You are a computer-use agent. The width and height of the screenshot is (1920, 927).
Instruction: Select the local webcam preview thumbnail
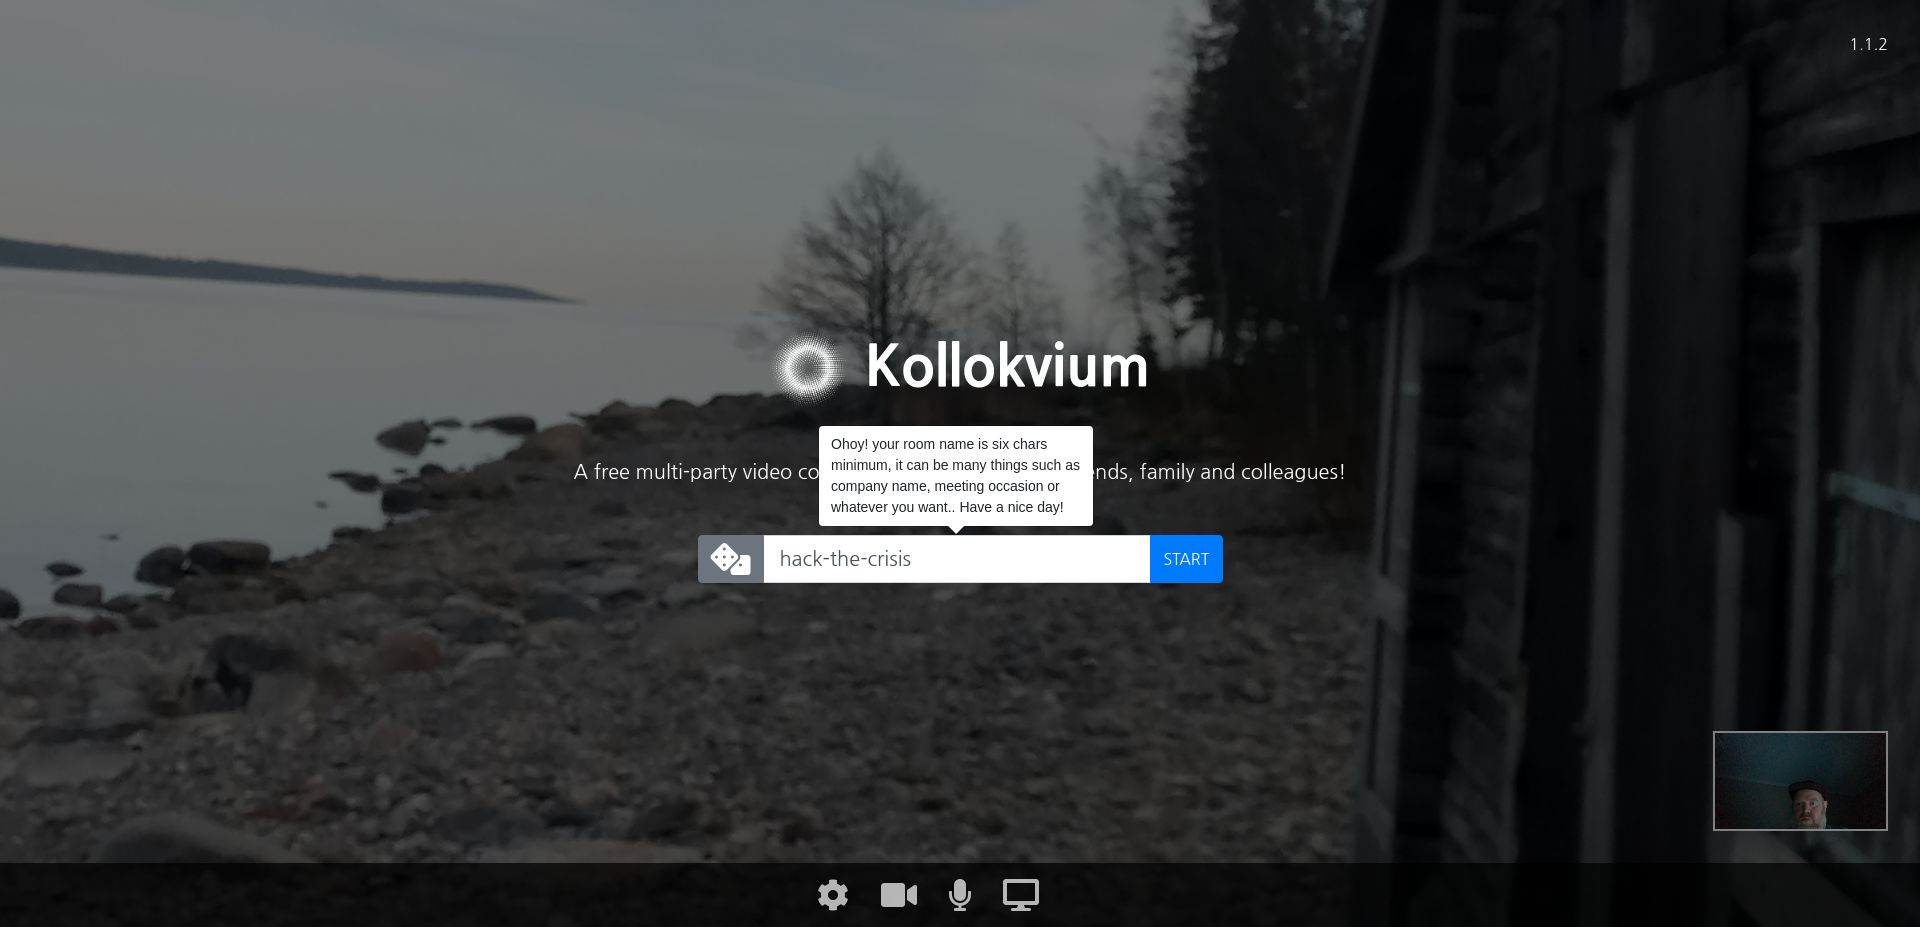click(x=1800, y=781)
